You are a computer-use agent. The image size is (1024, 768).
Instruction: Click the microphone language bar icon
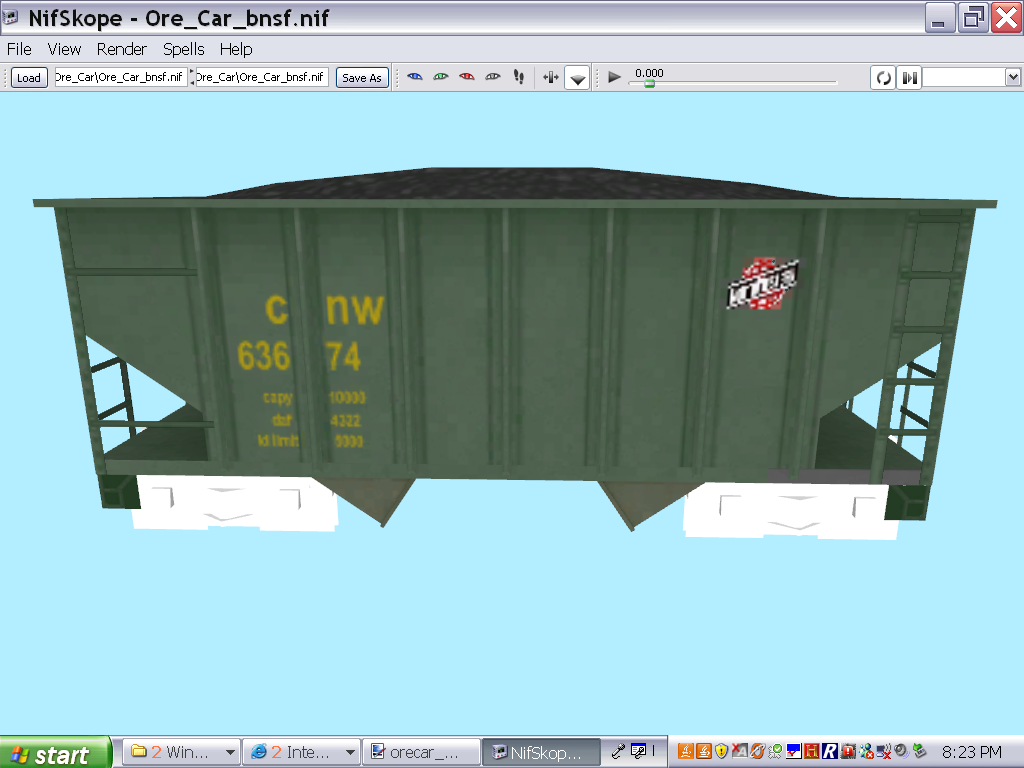coord(618,752)
